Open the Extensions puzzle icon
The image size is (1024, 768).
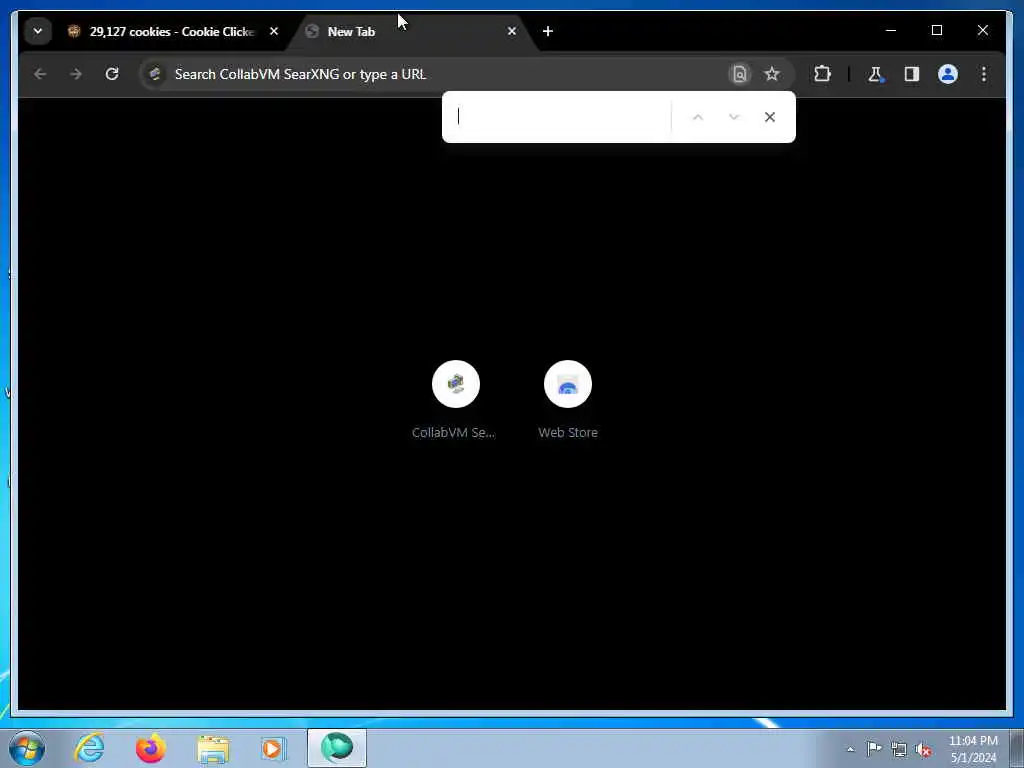(822, 74)
